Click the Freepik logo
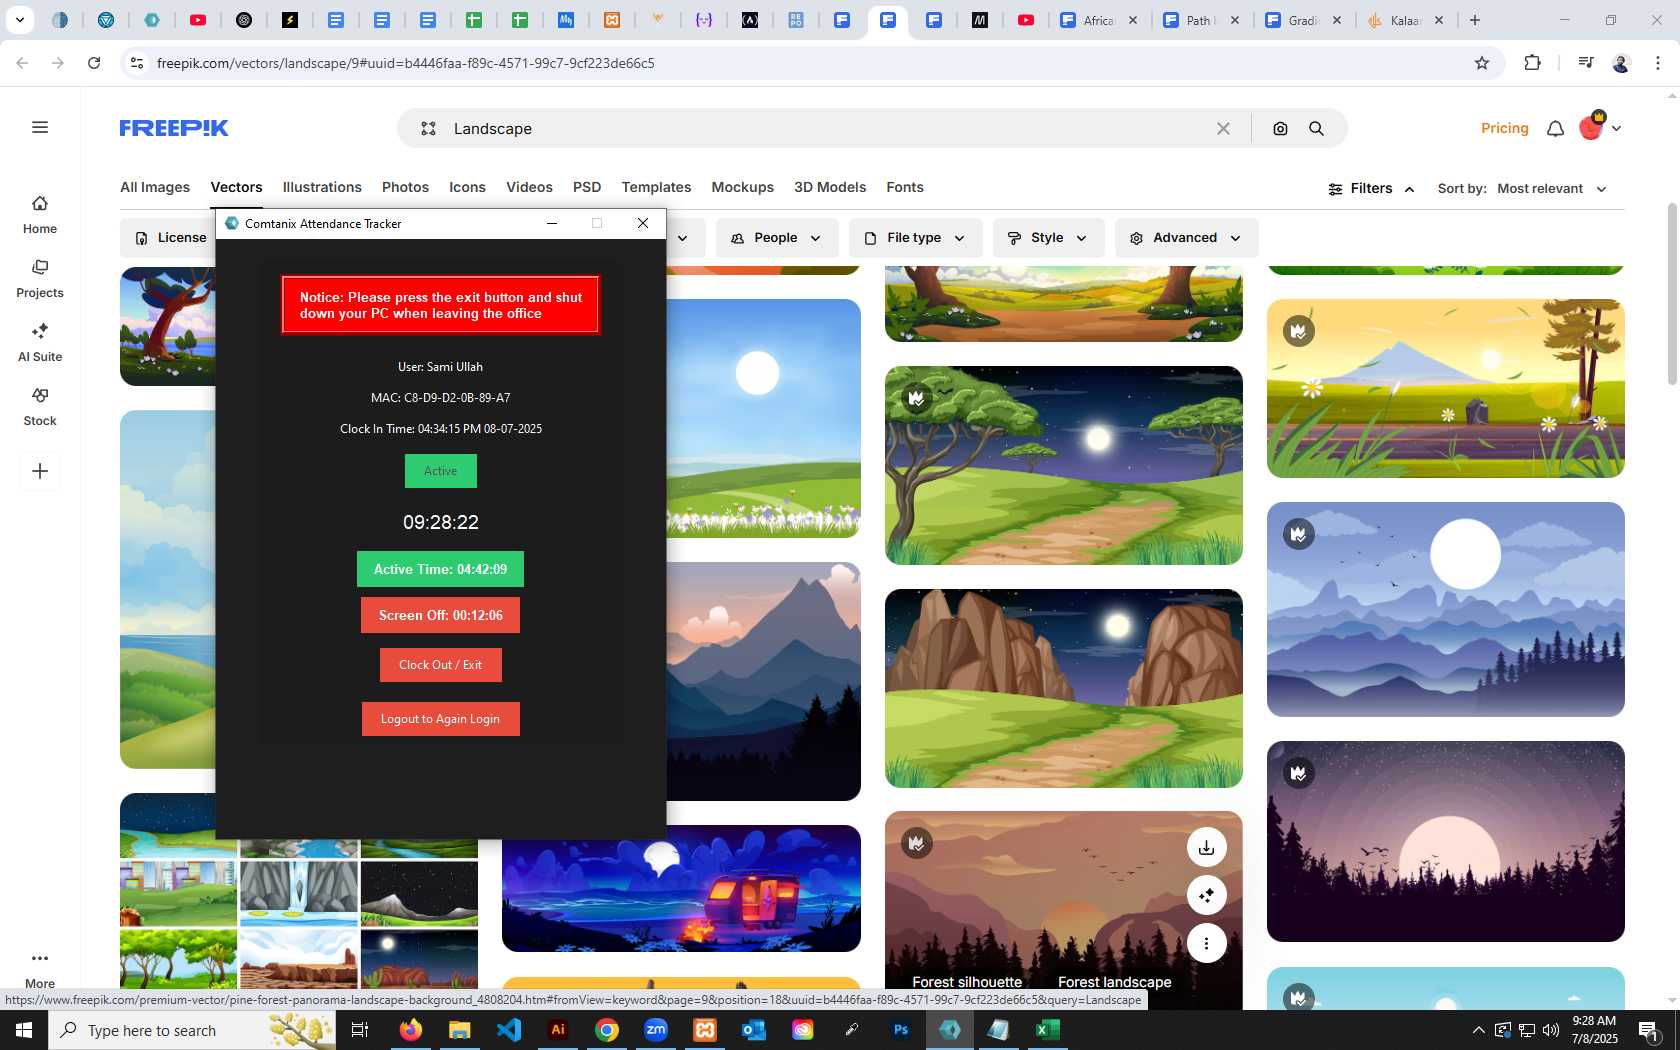 tap(174, 128)
